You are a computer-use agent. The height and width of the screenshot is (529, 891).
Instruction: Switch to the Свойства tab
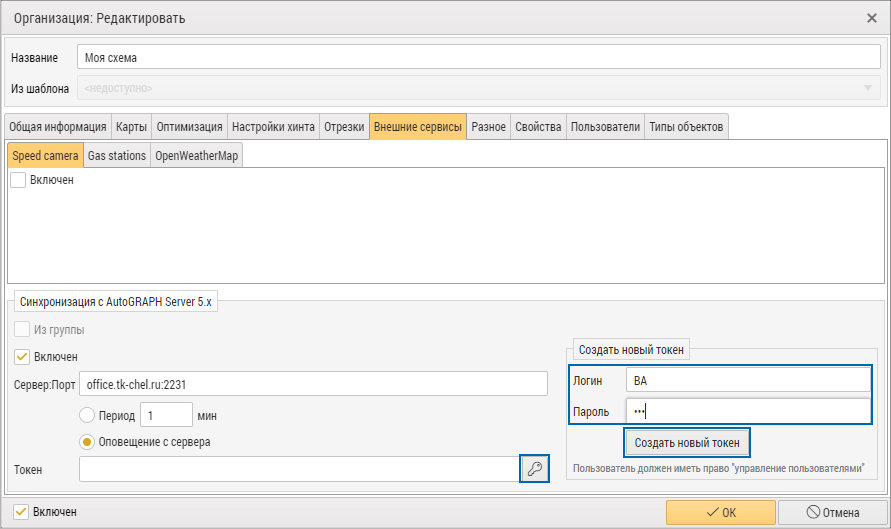coord(538,127)
